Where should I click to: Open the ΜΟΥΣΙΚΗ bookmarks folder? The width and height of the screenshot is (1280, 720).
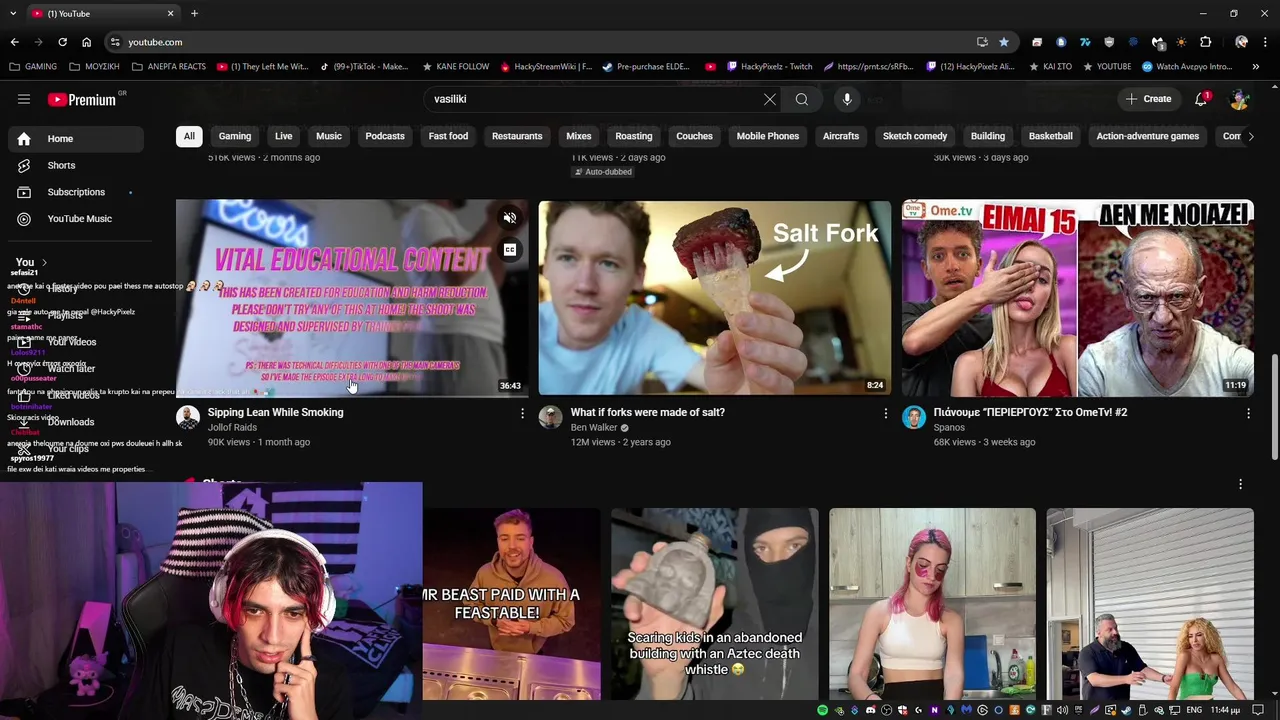tap(94, 67)
